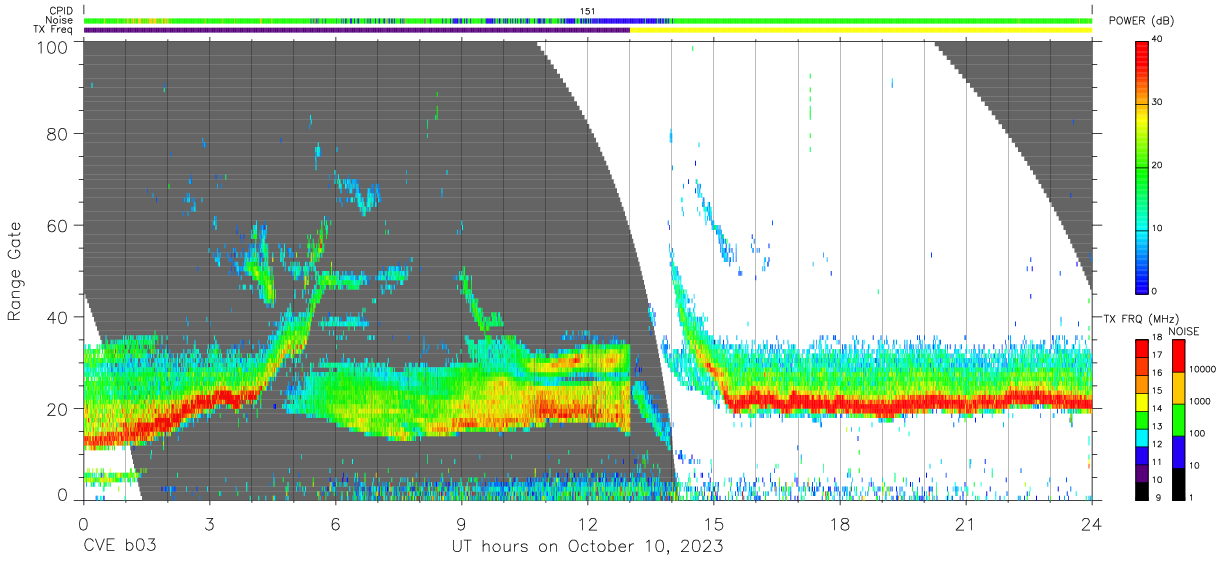Screen dimensions: 1228x567
Task: Click the "21" tick on the UT hours axis
Action: point(966,524)
